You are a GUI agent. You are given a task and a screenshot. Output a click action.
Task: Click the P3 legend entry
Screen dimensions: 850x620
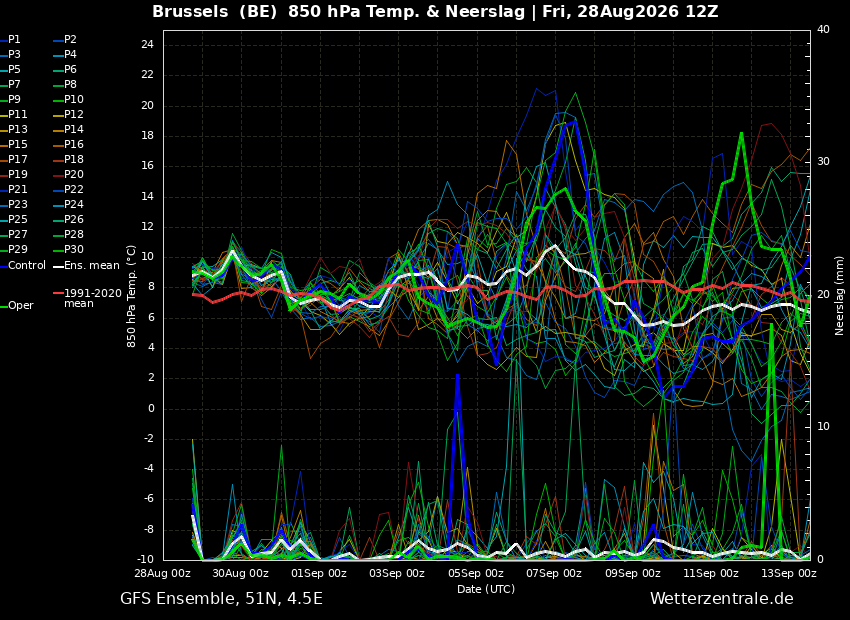(x=11, y=54)
